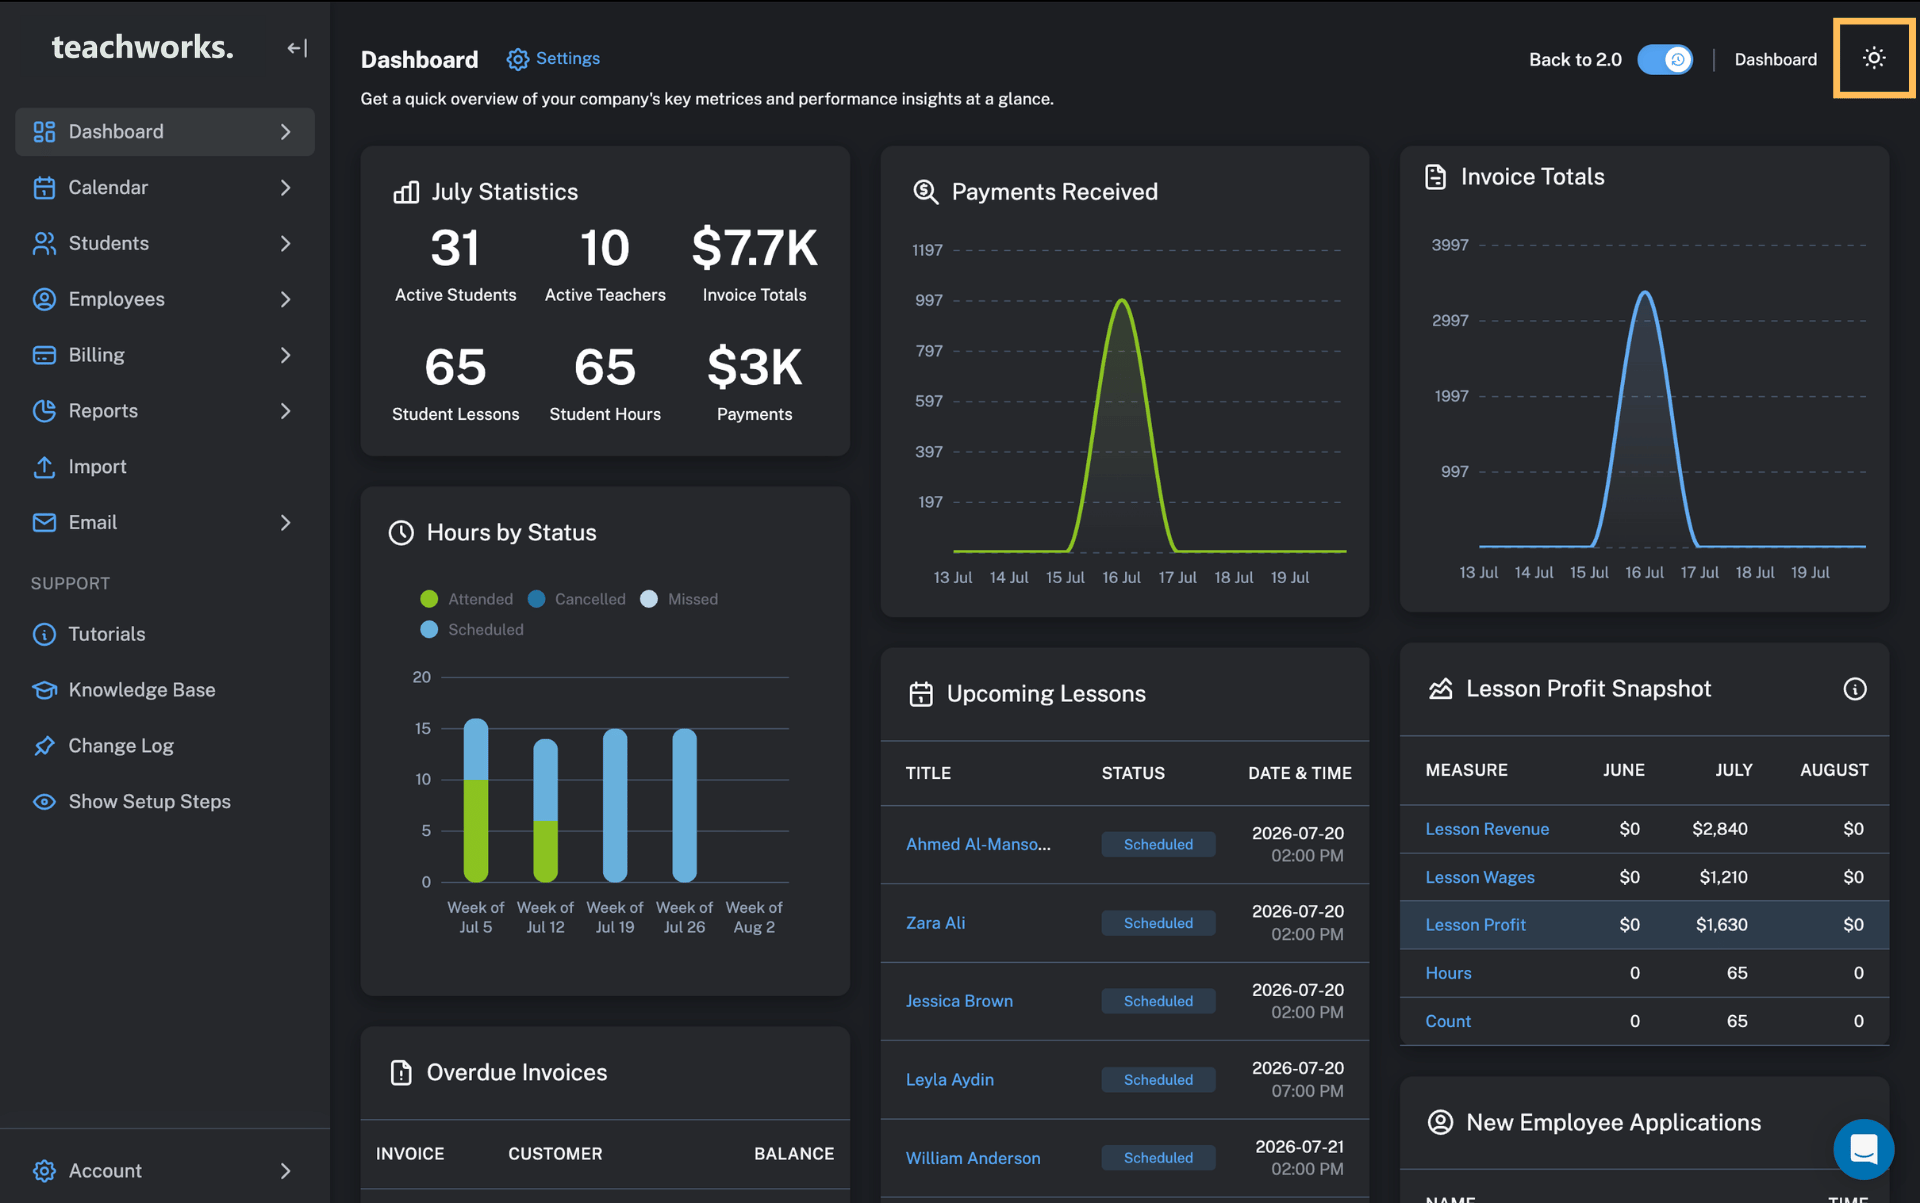Screen dimensions: 1920x1203
Task: Open the chat support bubble
Action: coord(1863,1149)
